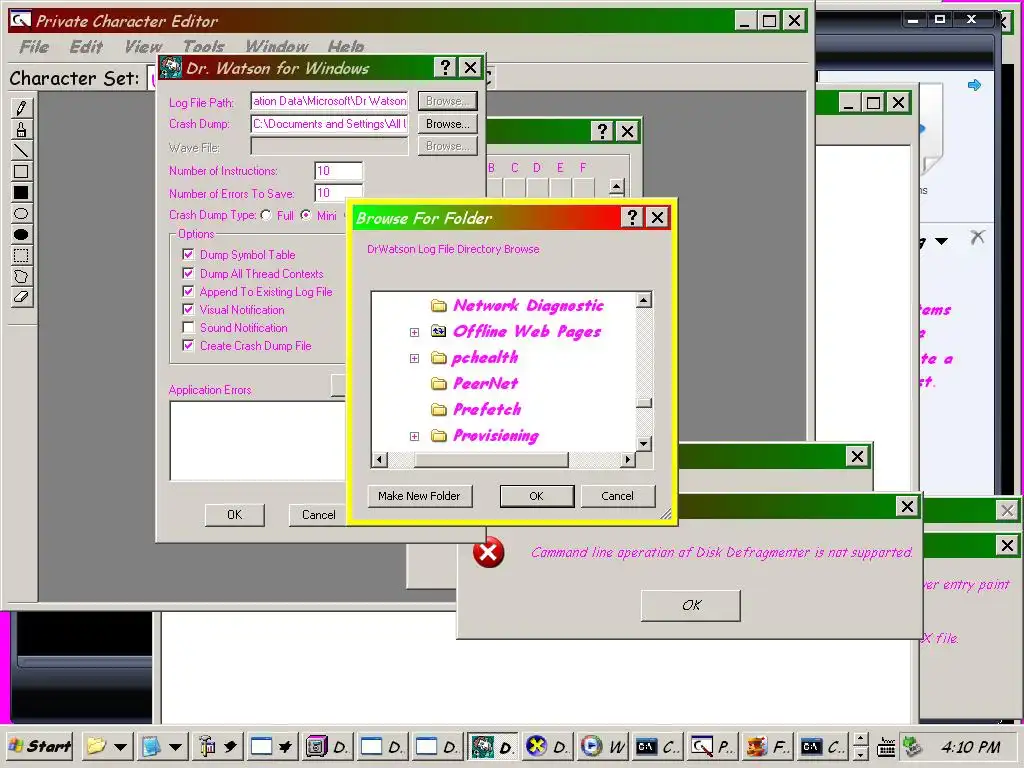
Task: Click into Number of Errors To Save field
Action: (x=338, y=193)
